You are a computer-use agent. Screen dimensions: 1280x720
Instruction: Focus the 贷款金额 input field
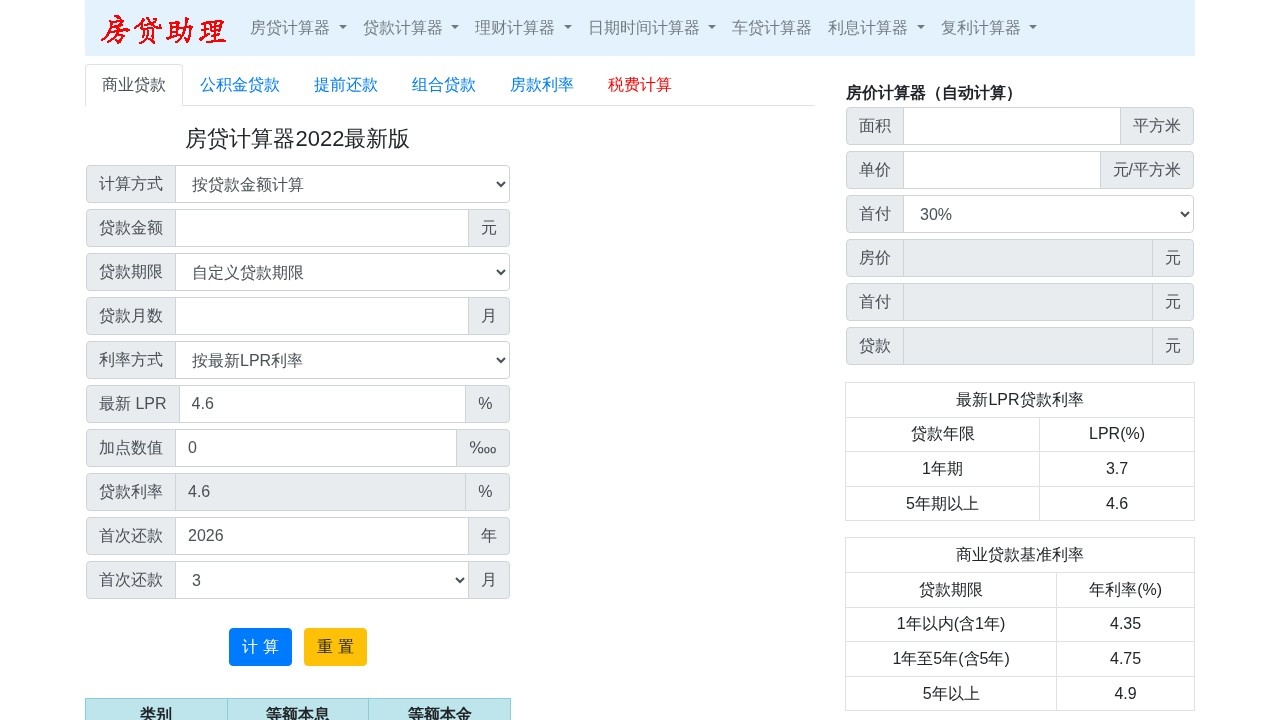pos(321,228)
